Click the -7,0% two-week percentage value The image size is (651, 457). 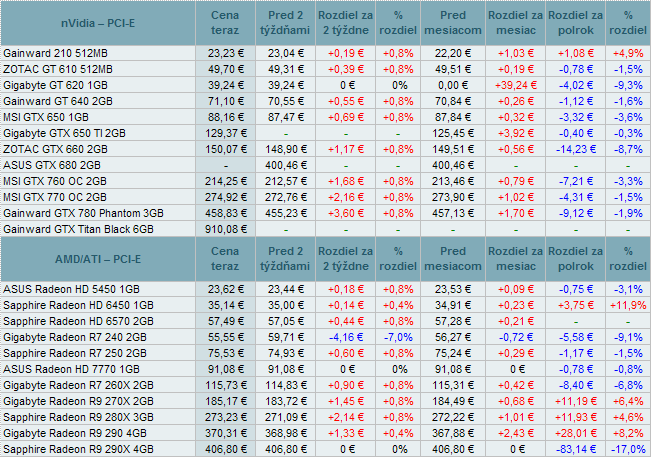(x=398, y=337)
